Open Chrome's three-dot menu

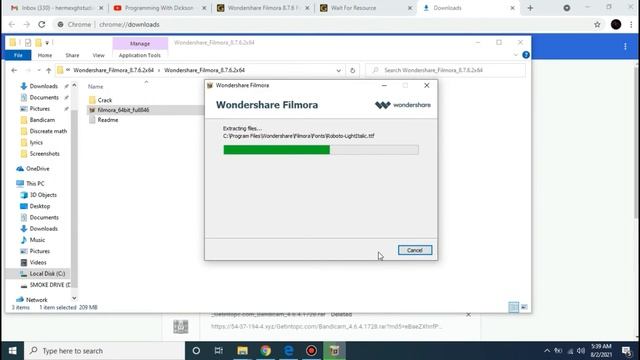[x=631, y=24]
